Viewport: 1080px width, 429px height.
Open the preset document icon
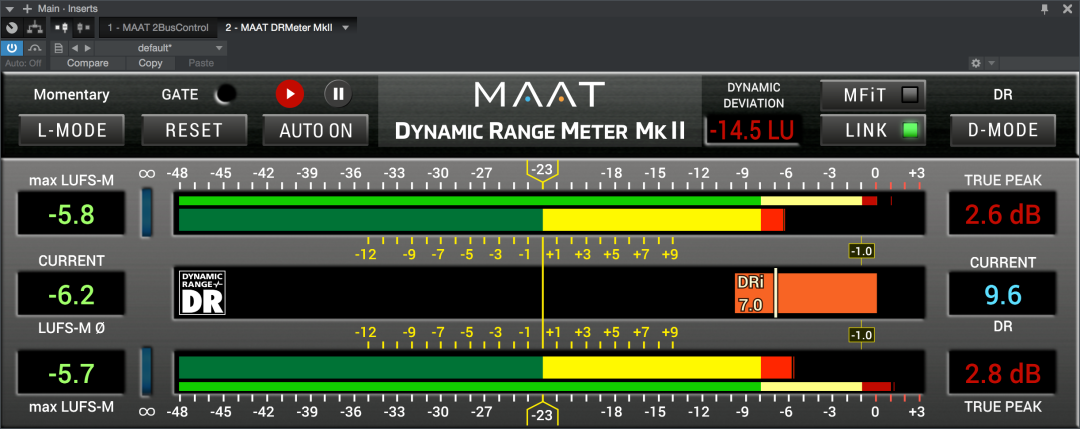coord(59,48)
